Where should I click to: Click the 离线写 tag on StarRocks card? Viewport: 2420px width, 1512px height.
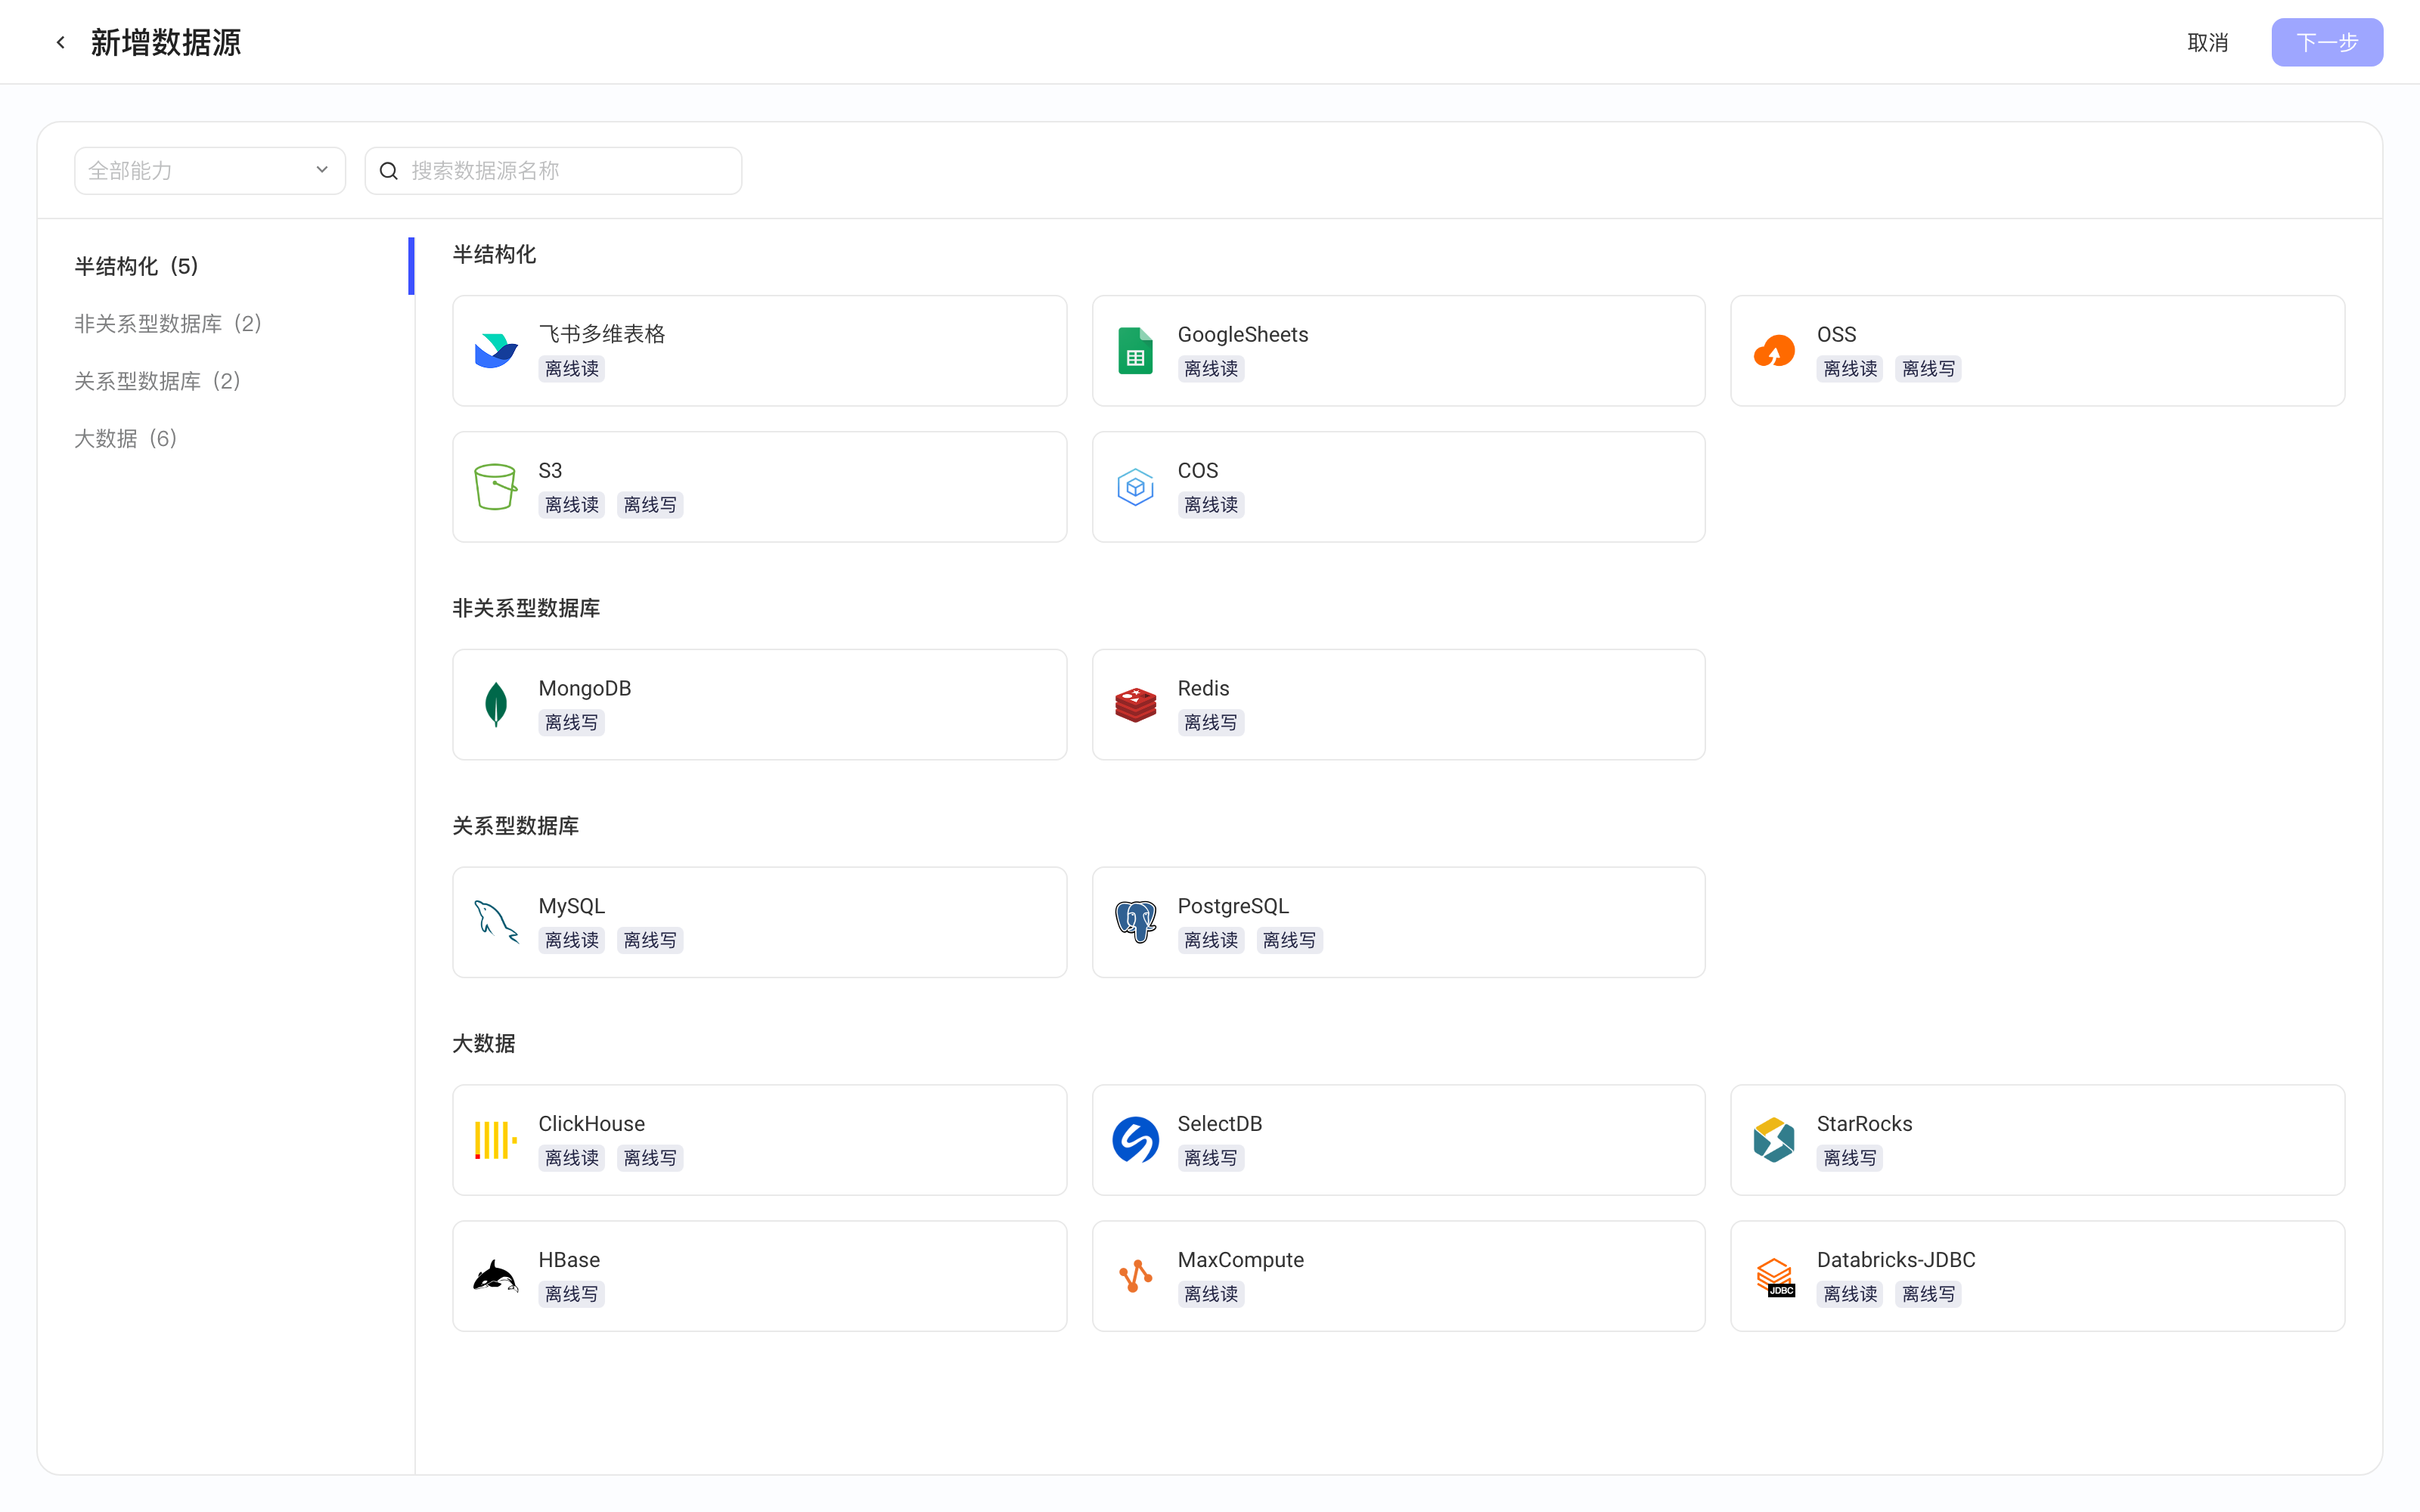click(1849, 1158)
